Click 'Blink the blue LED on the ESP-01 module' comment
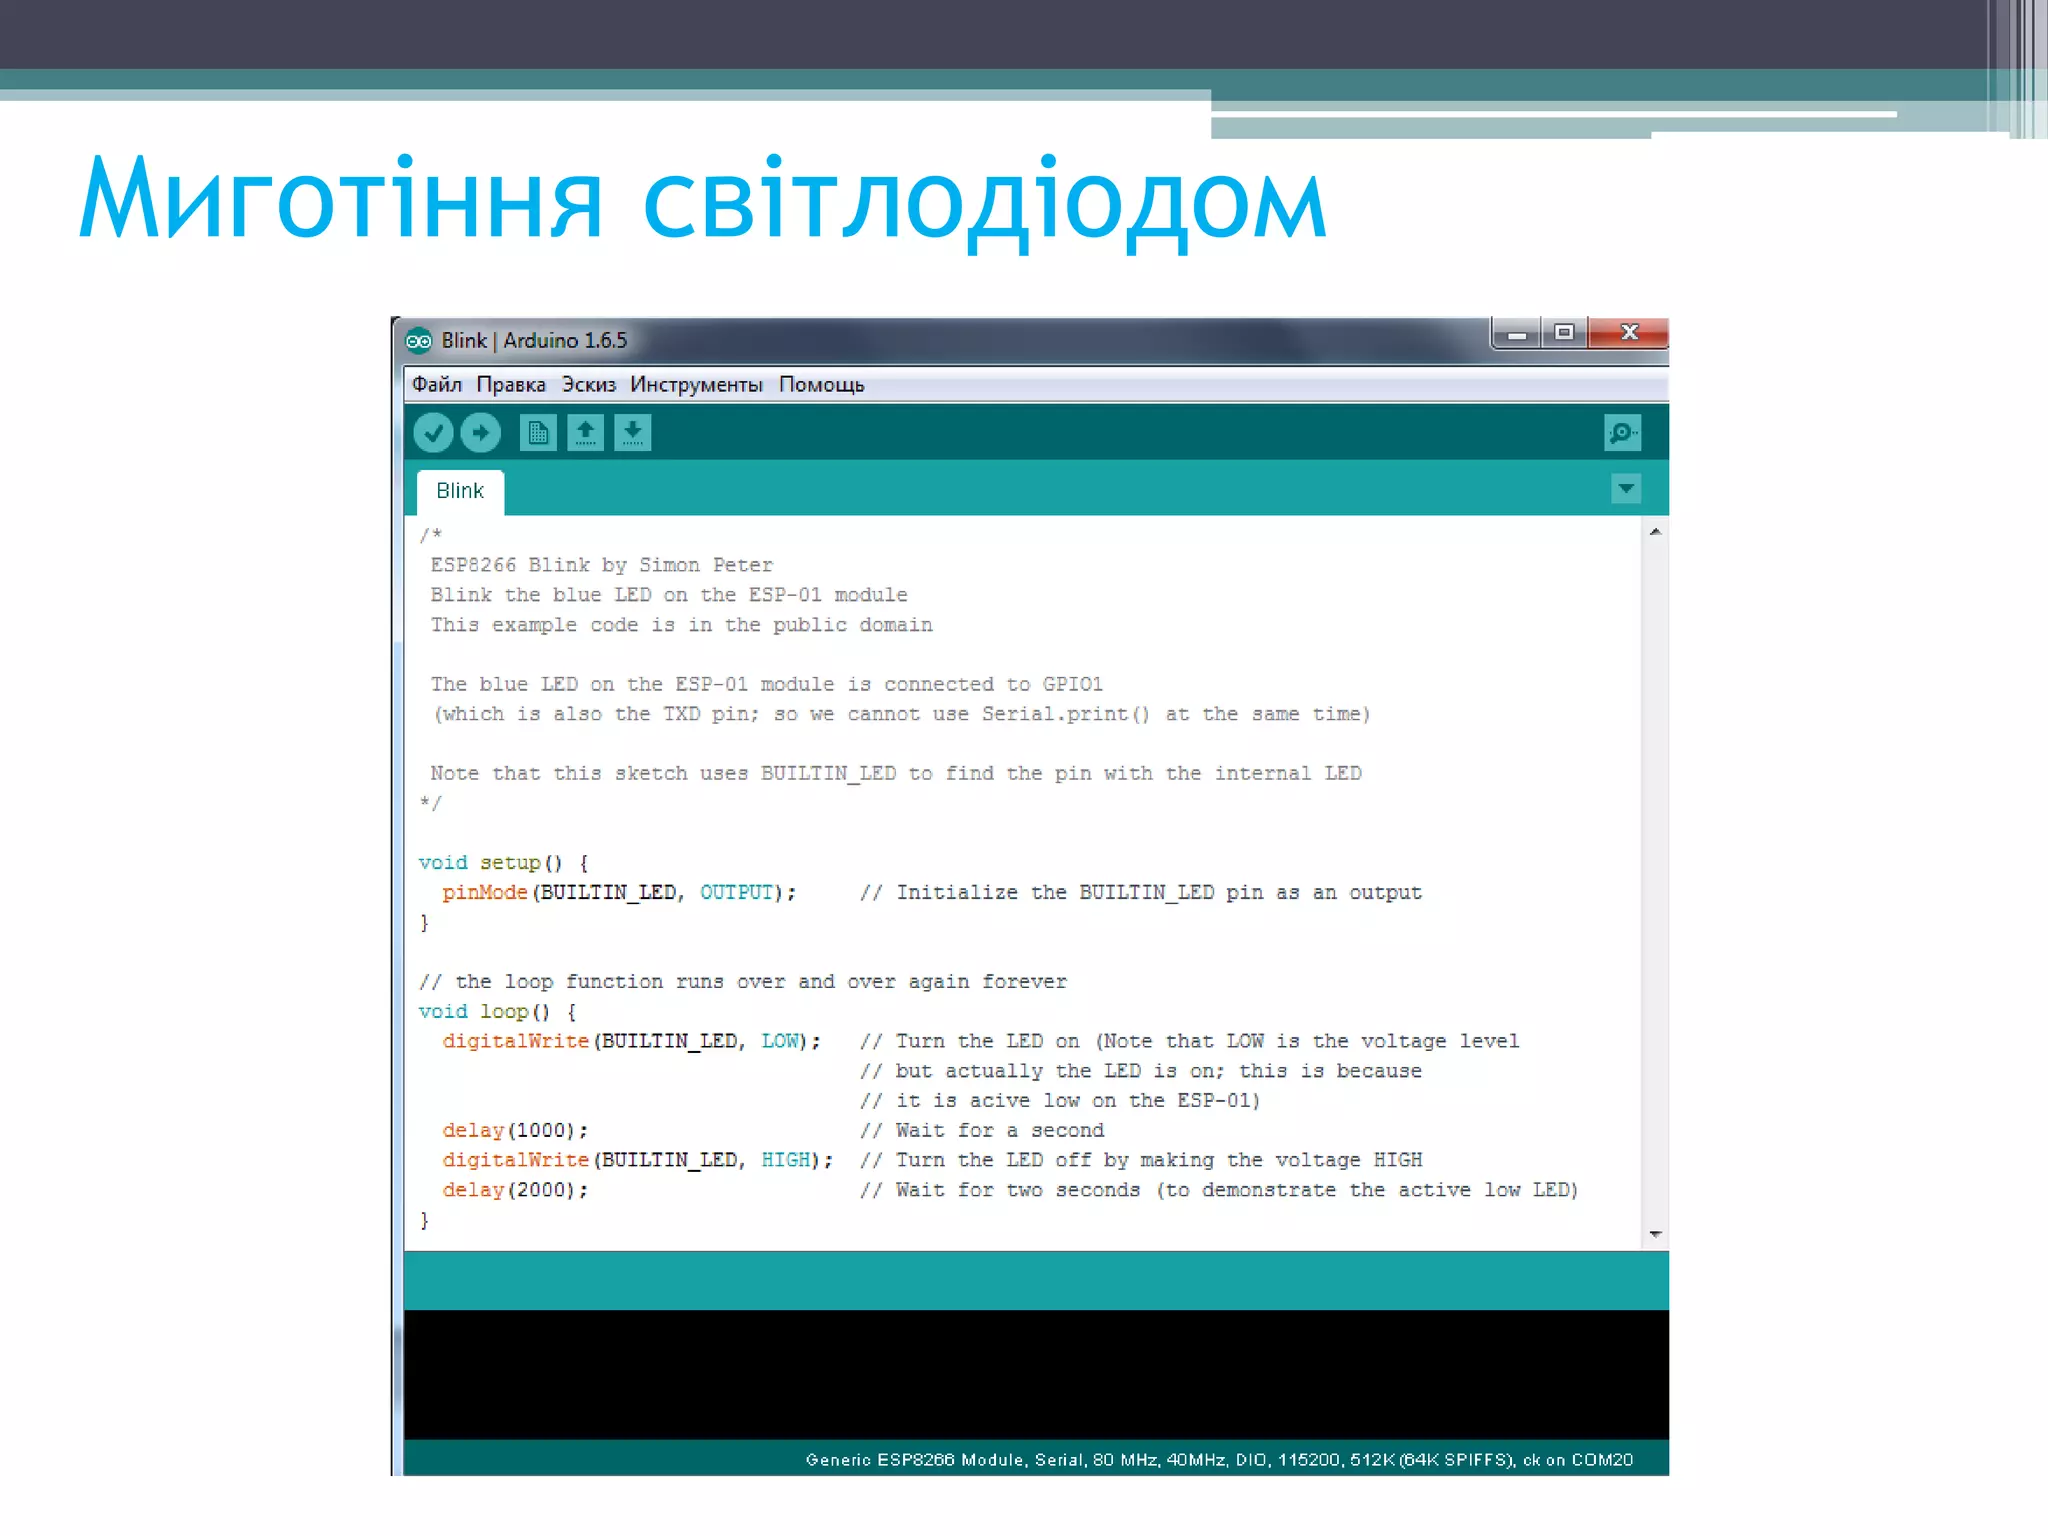Image resolution: width=2048 pixels, height=1536 pixels. (669, 595)
